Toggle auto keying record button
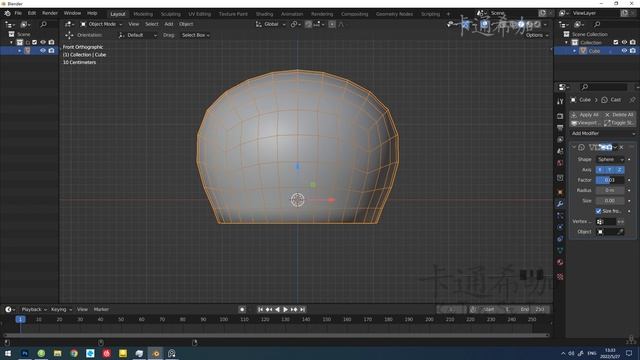This screenshot has width=640, height=360. (242, 309)
